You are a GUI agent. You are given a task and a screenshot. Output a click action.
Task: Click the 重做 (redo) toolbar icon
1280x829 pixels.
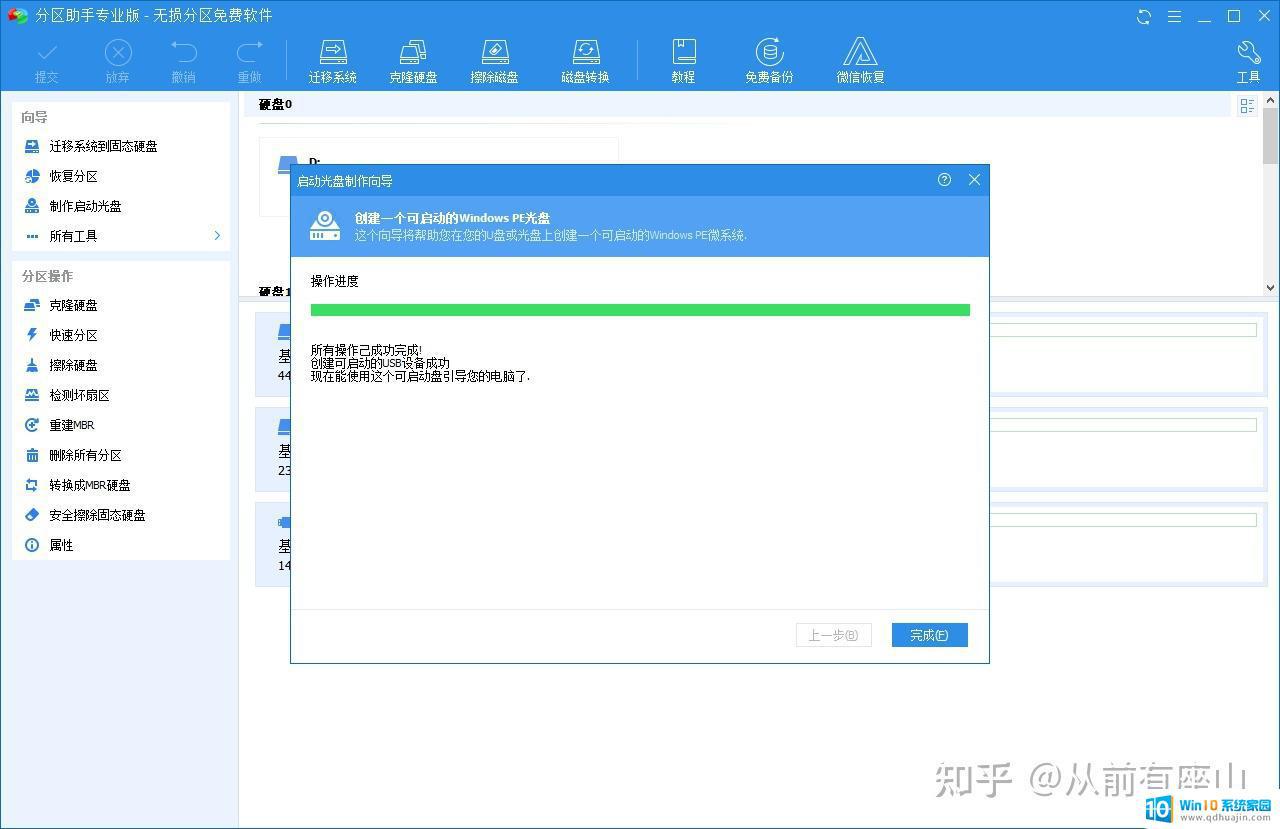coord(249,61)
